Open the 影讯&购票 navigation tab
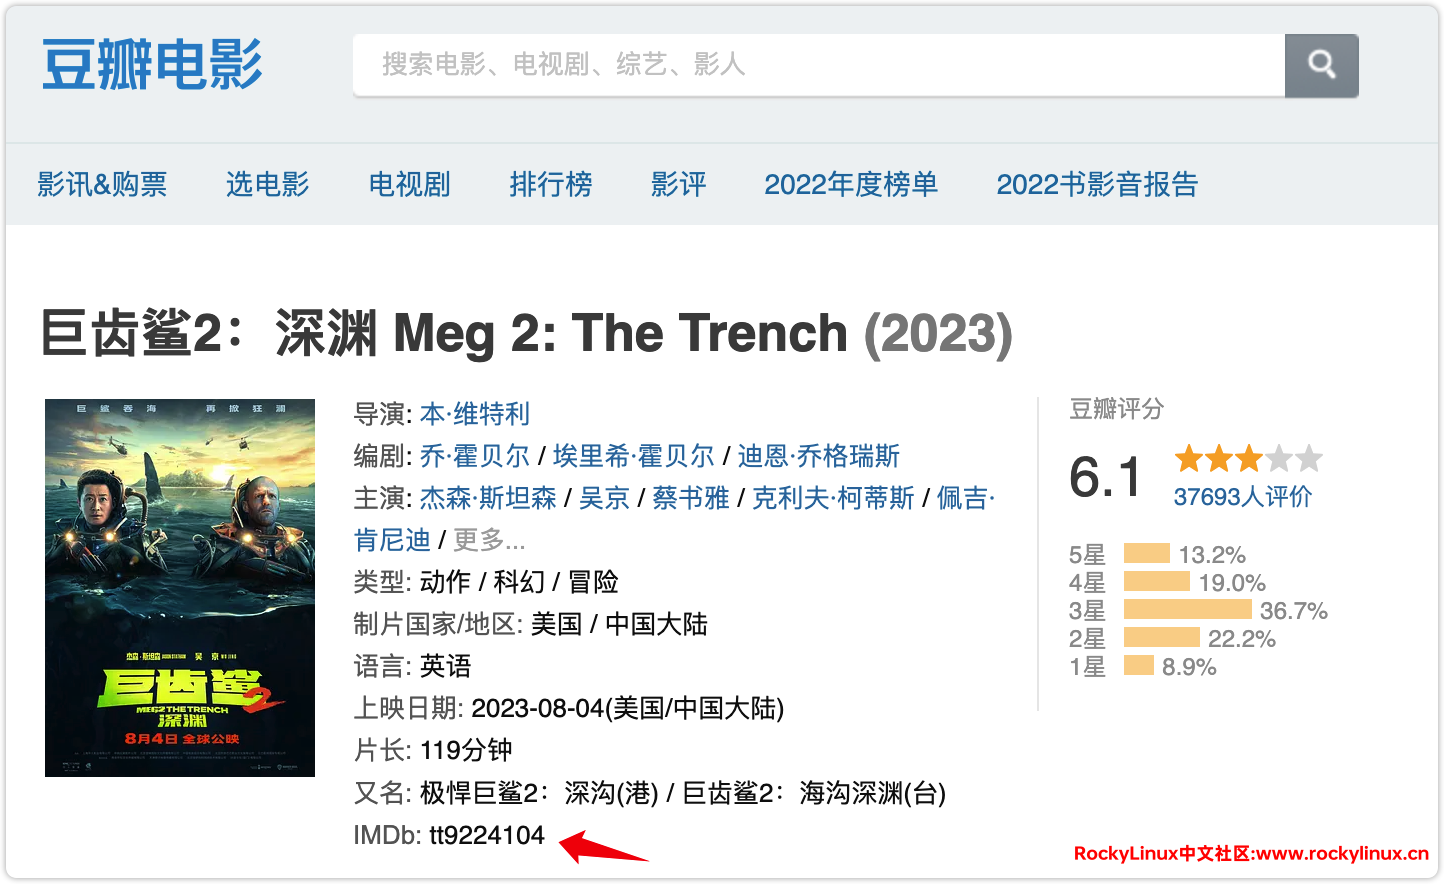 (102, 184)
